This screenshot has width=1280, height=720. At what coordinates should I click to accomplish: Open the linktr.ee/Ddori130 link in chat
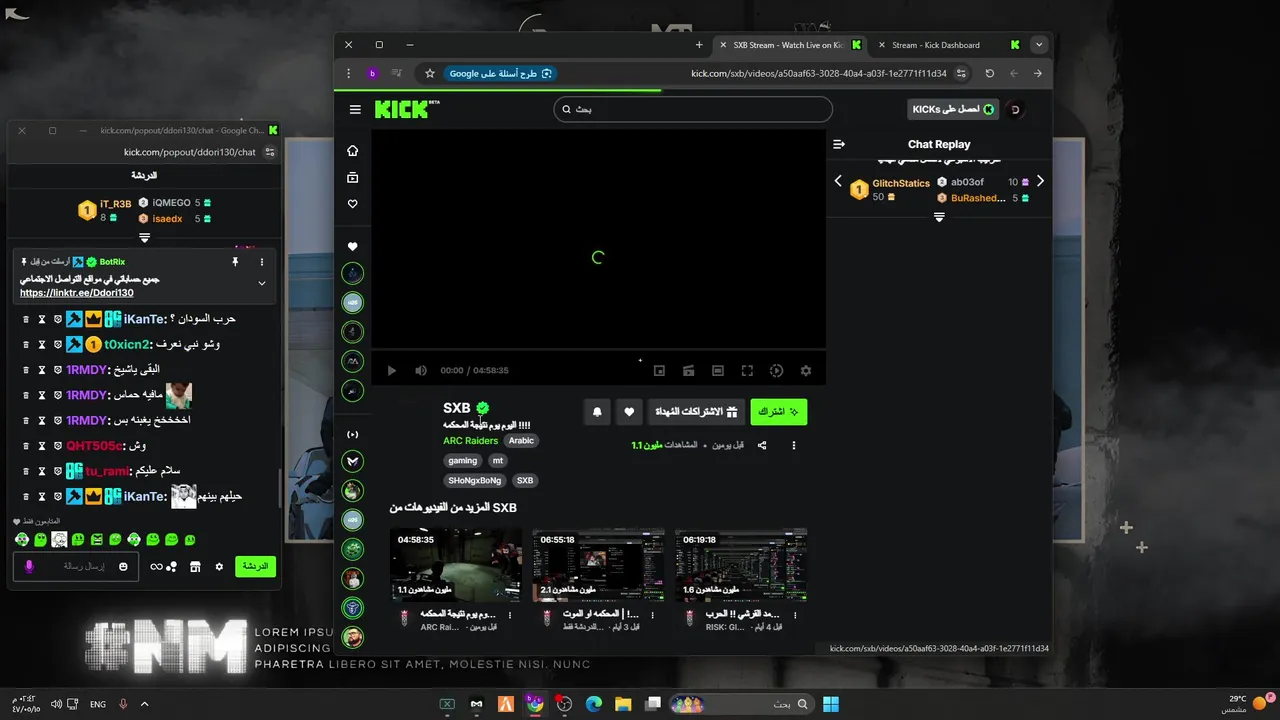pos(77,293)
